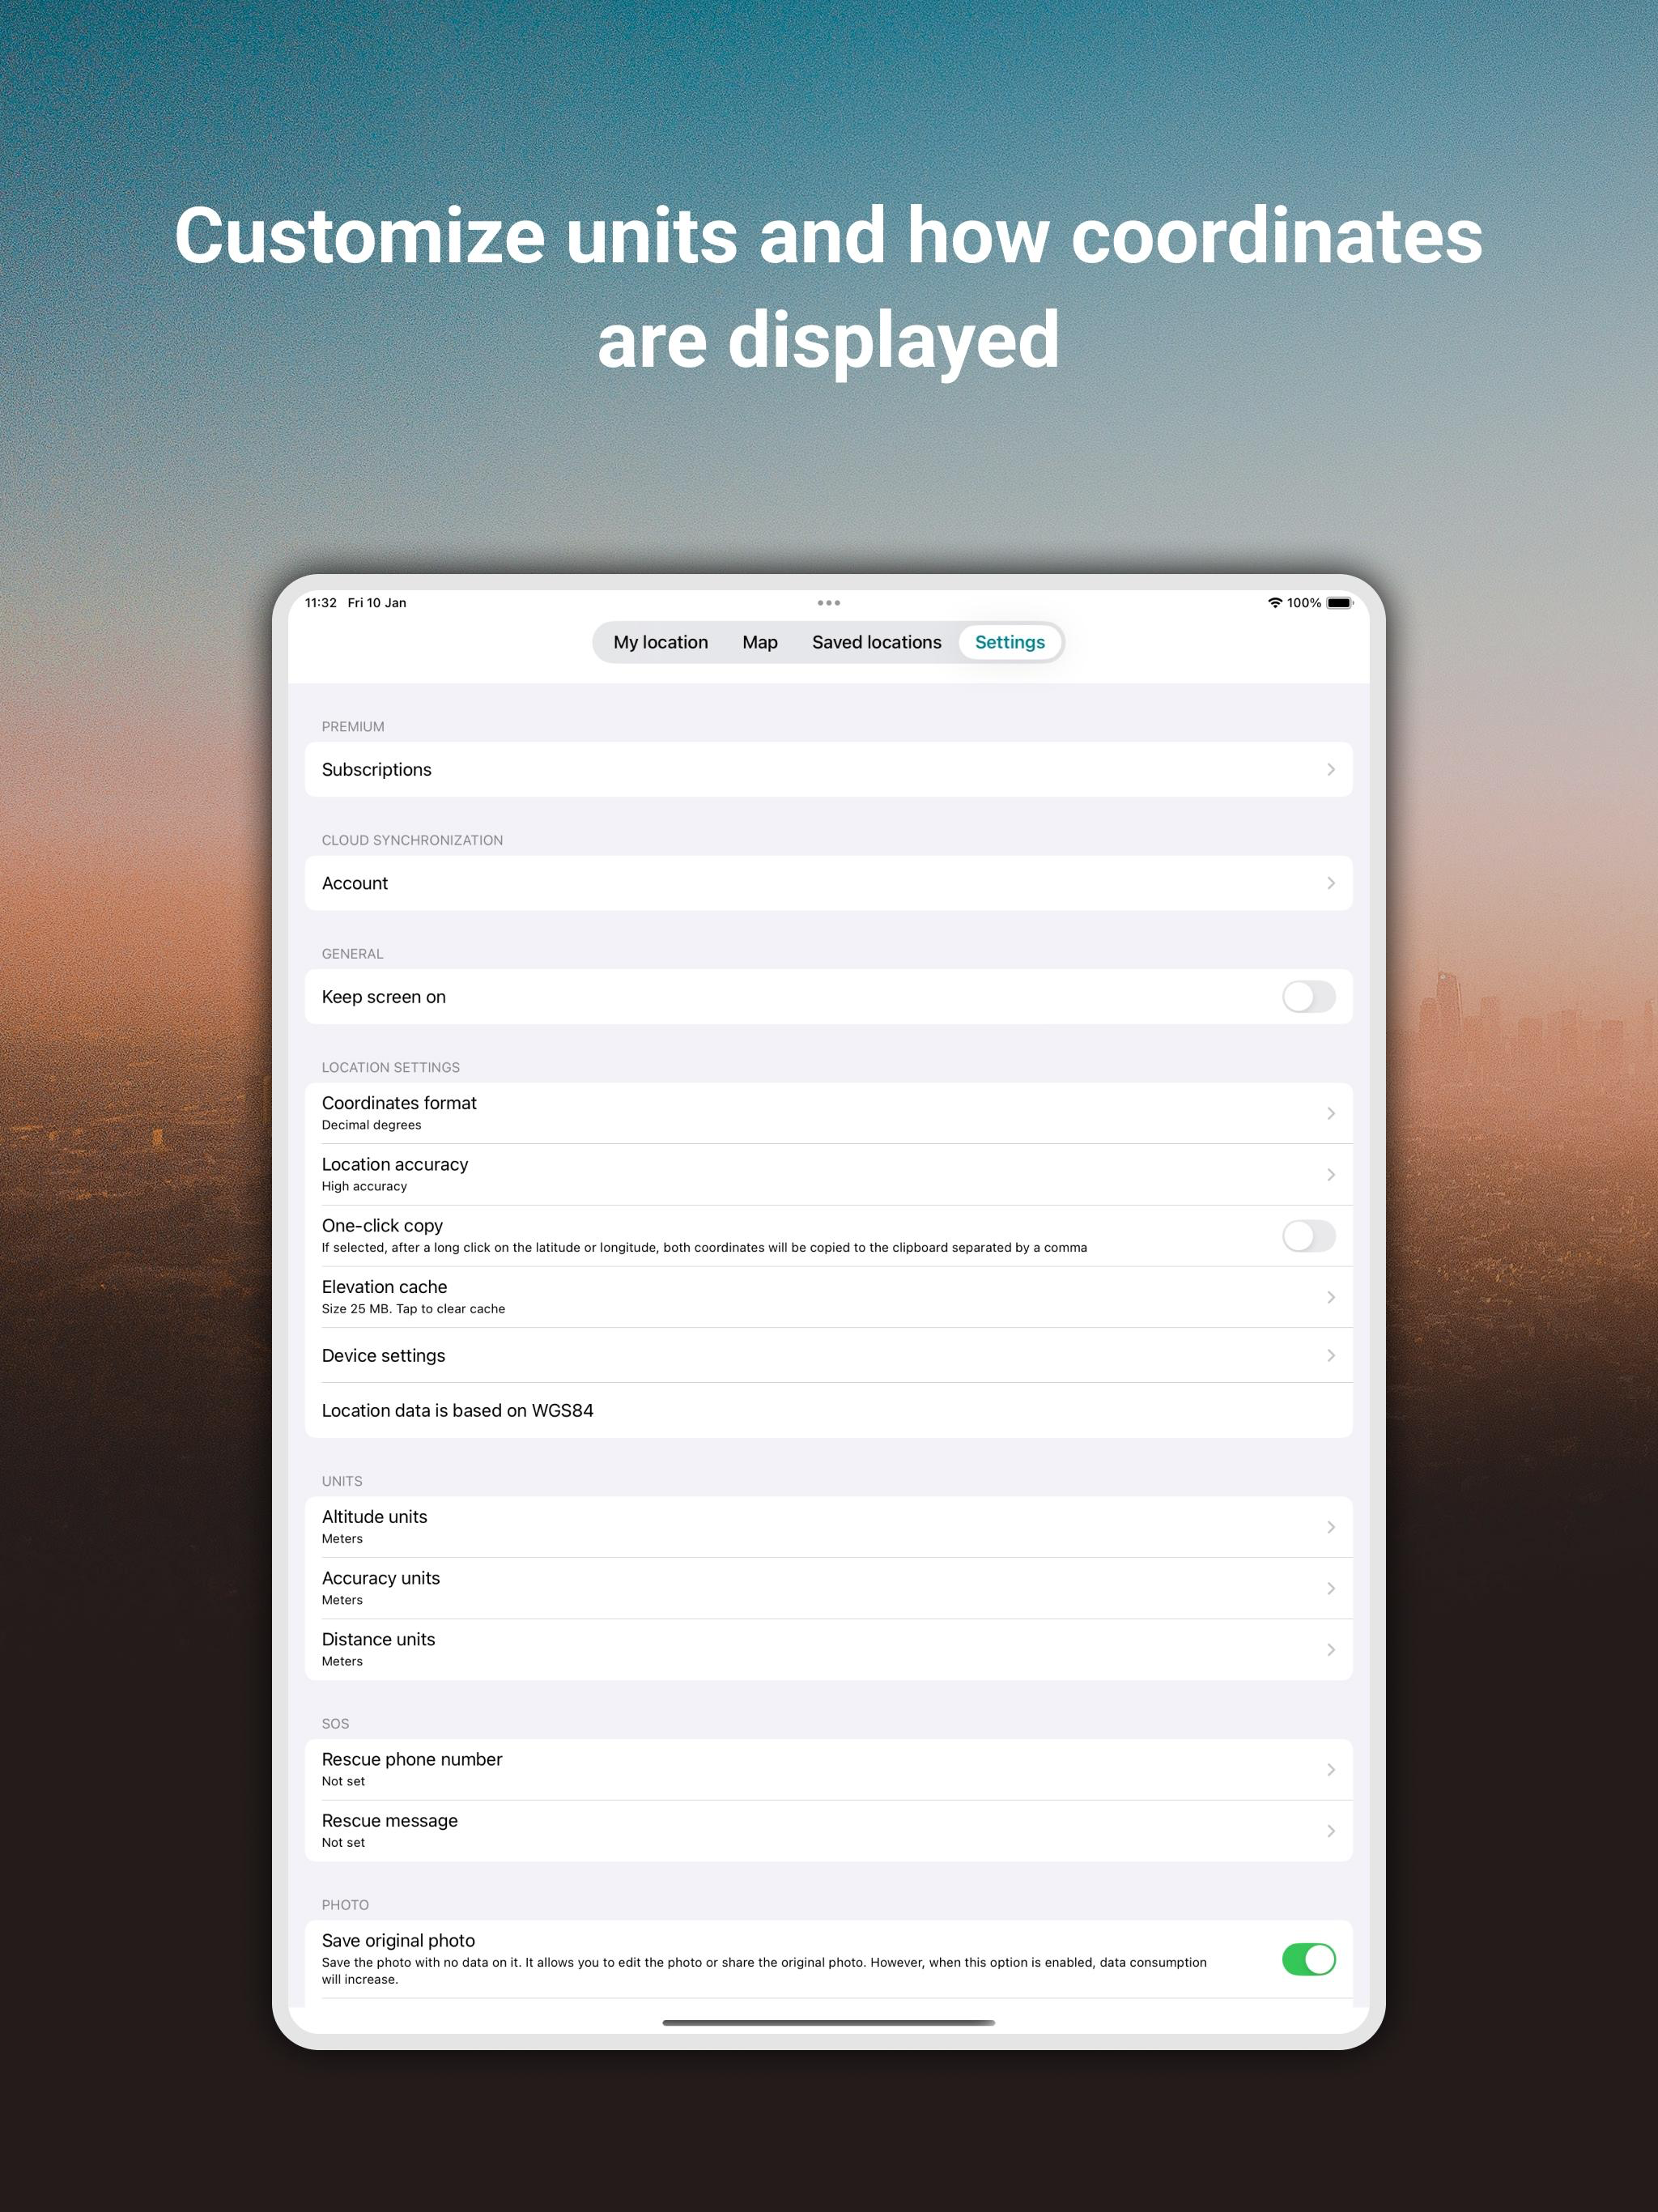1658x2212 pixels.
Task: Click 'Not set' under Rescue phone number
Action: click(343, 1781)
